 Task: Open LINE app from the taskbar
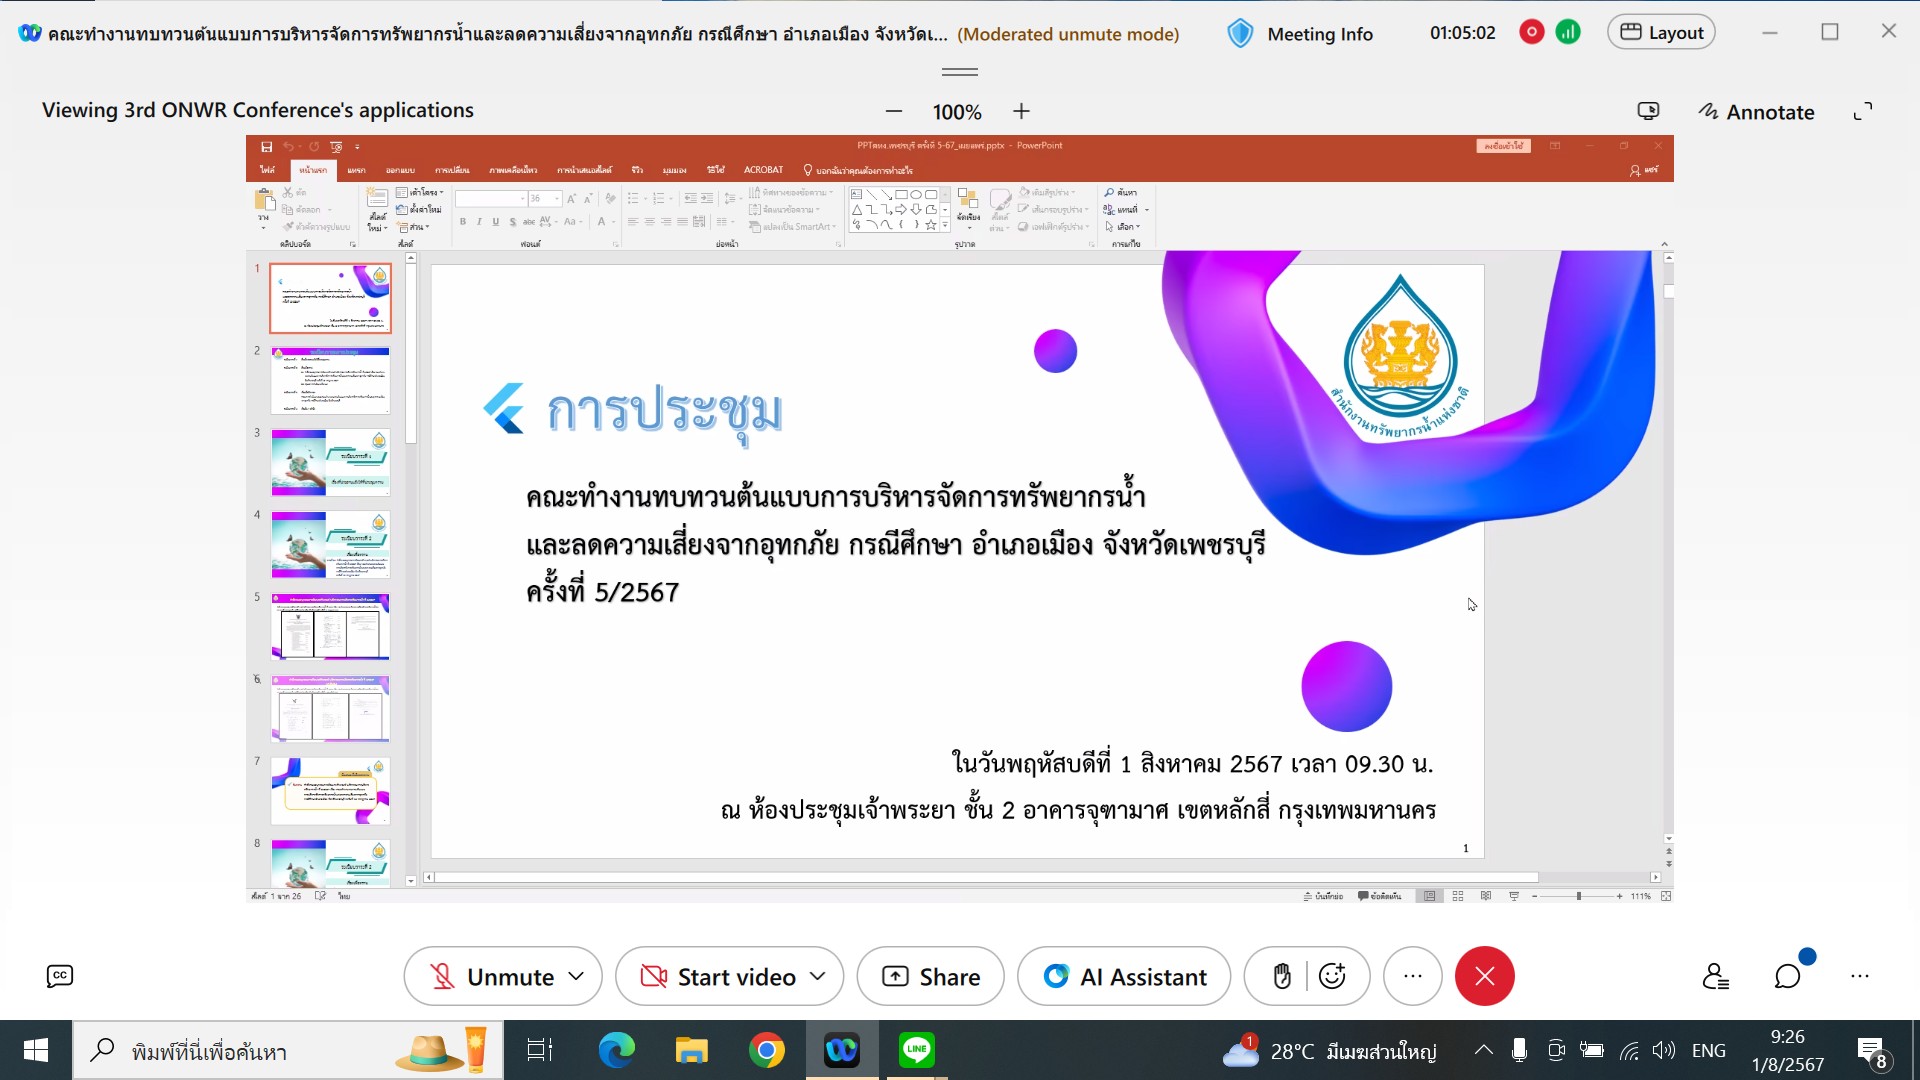917,1050
